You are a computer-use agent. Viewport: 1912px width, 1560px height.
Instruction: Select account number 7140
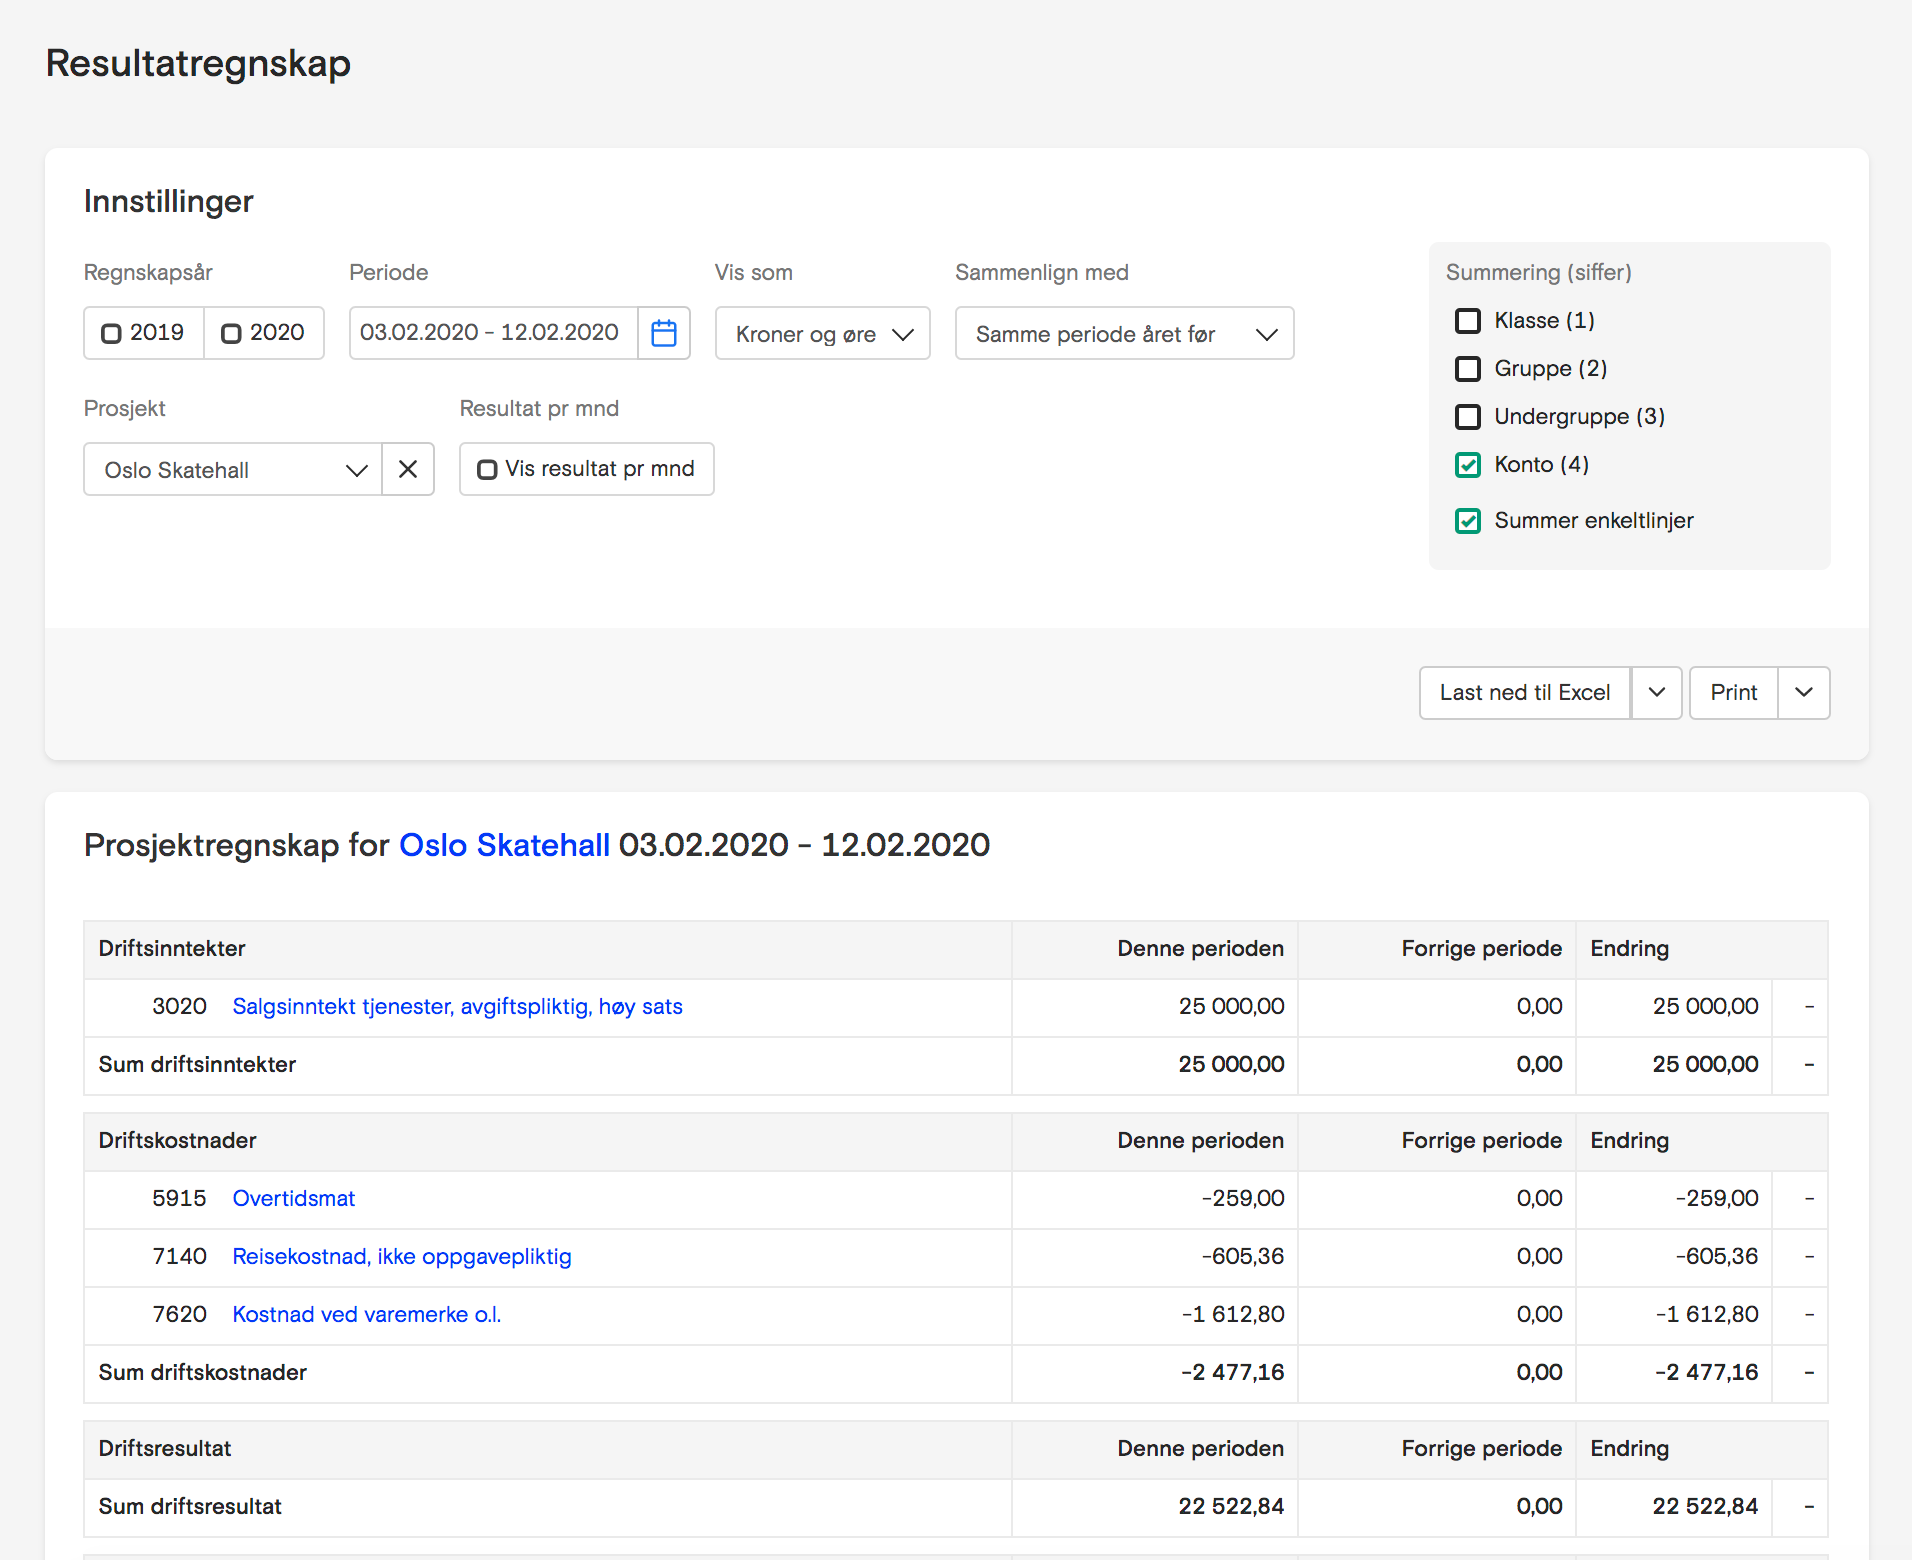tap(179, 1257)
